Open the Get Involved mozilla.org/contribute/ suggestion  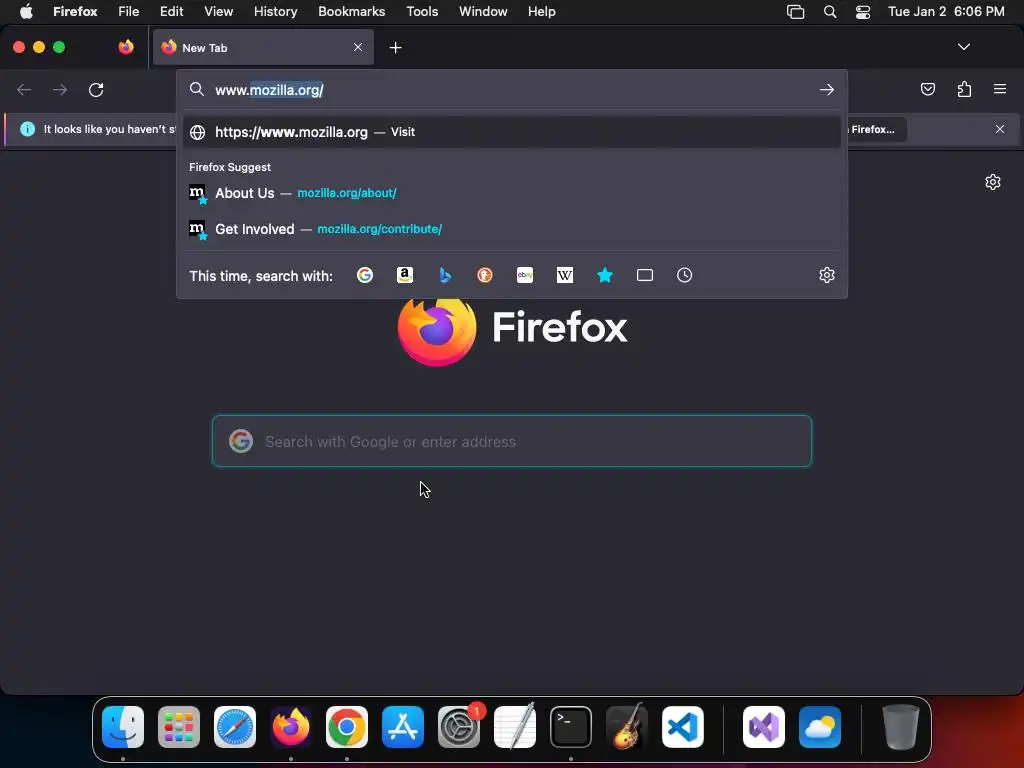pos(512,229)
